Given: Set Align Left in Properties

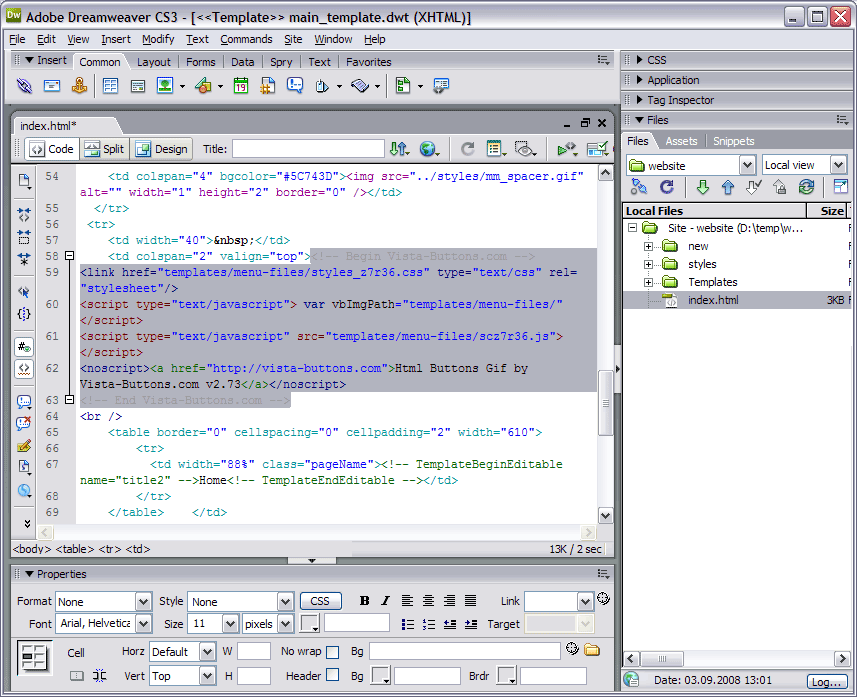Looking at the screenshot, I should 407,601.
